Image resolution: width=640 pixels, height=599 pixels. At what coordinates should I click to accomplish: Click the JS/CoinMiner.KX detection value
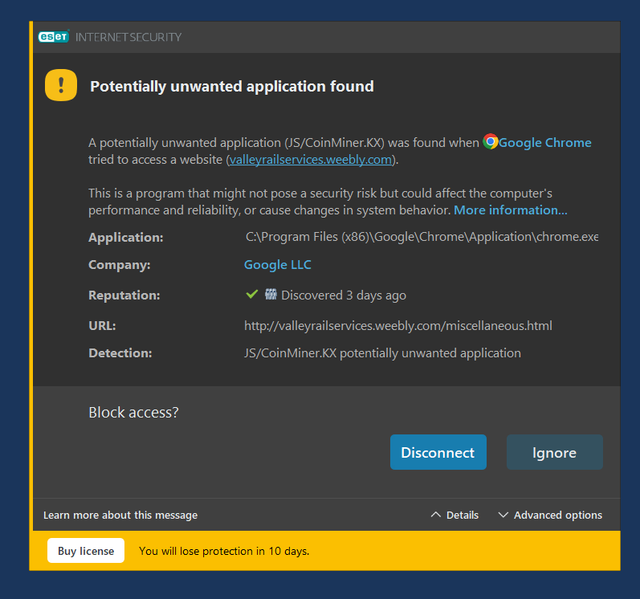click(382, 353)
